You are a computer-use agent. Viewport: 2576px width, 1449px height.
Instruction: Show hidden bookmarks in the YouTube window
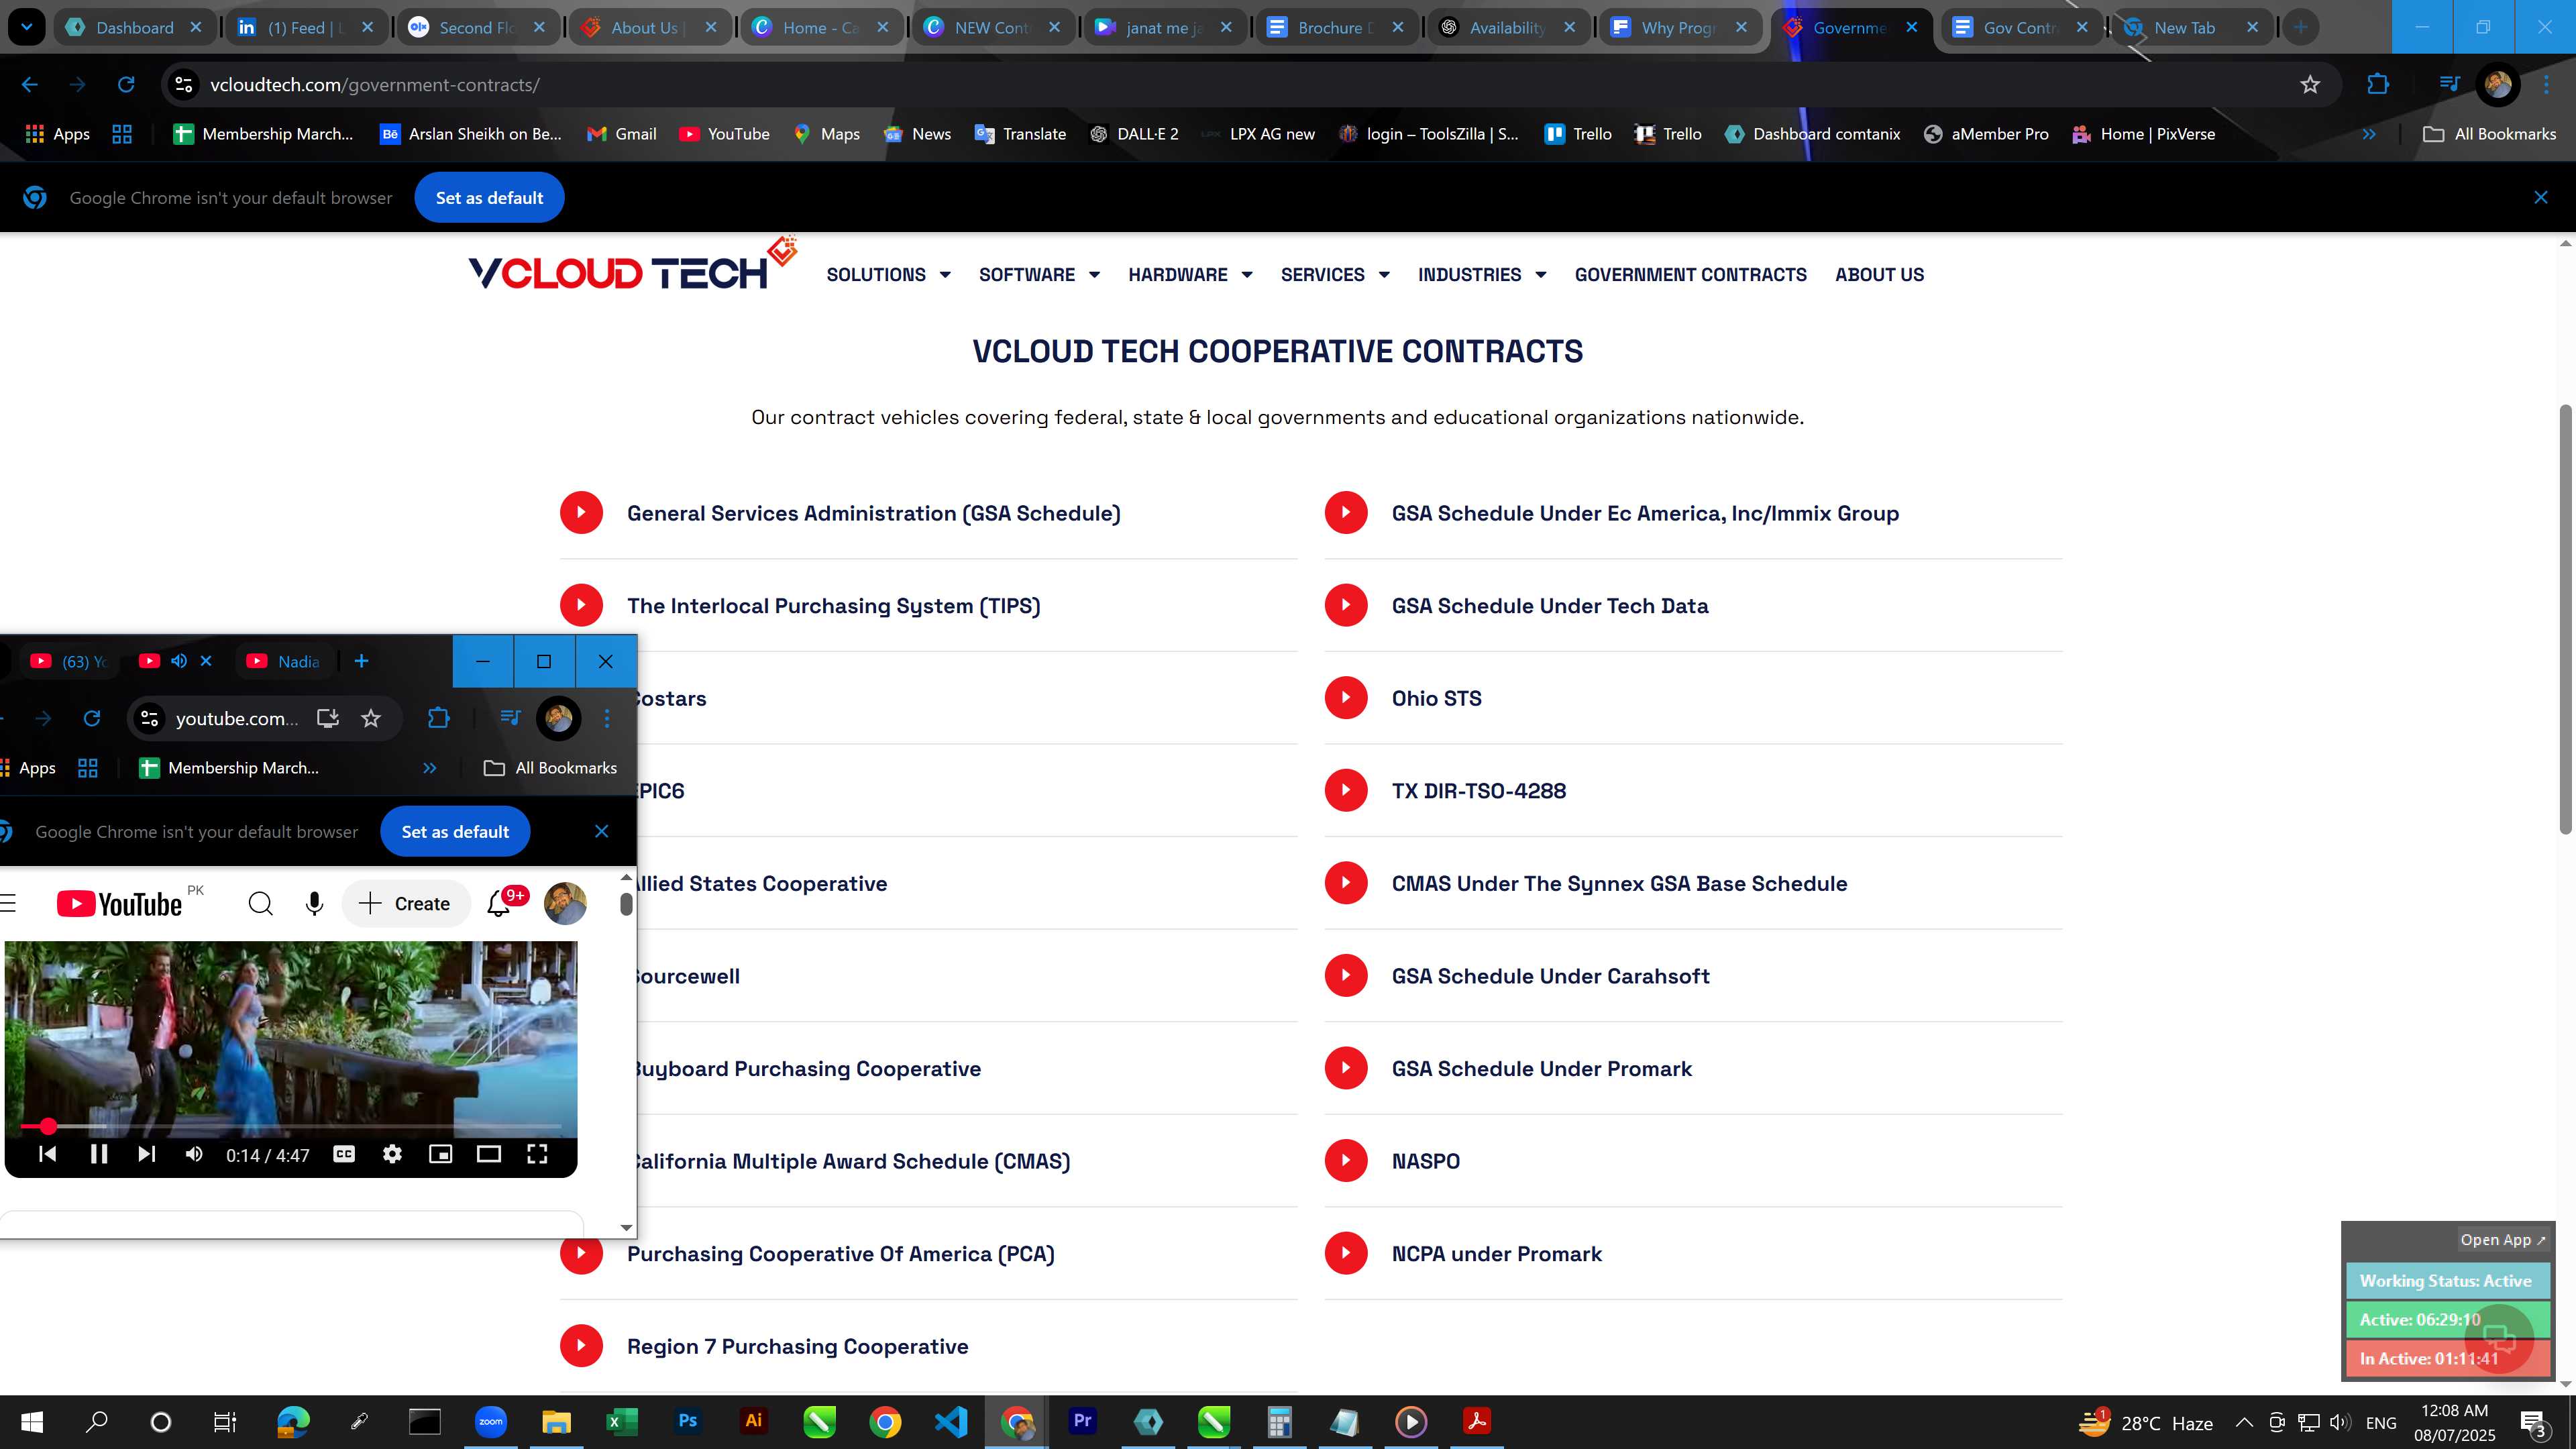(429, 768)
